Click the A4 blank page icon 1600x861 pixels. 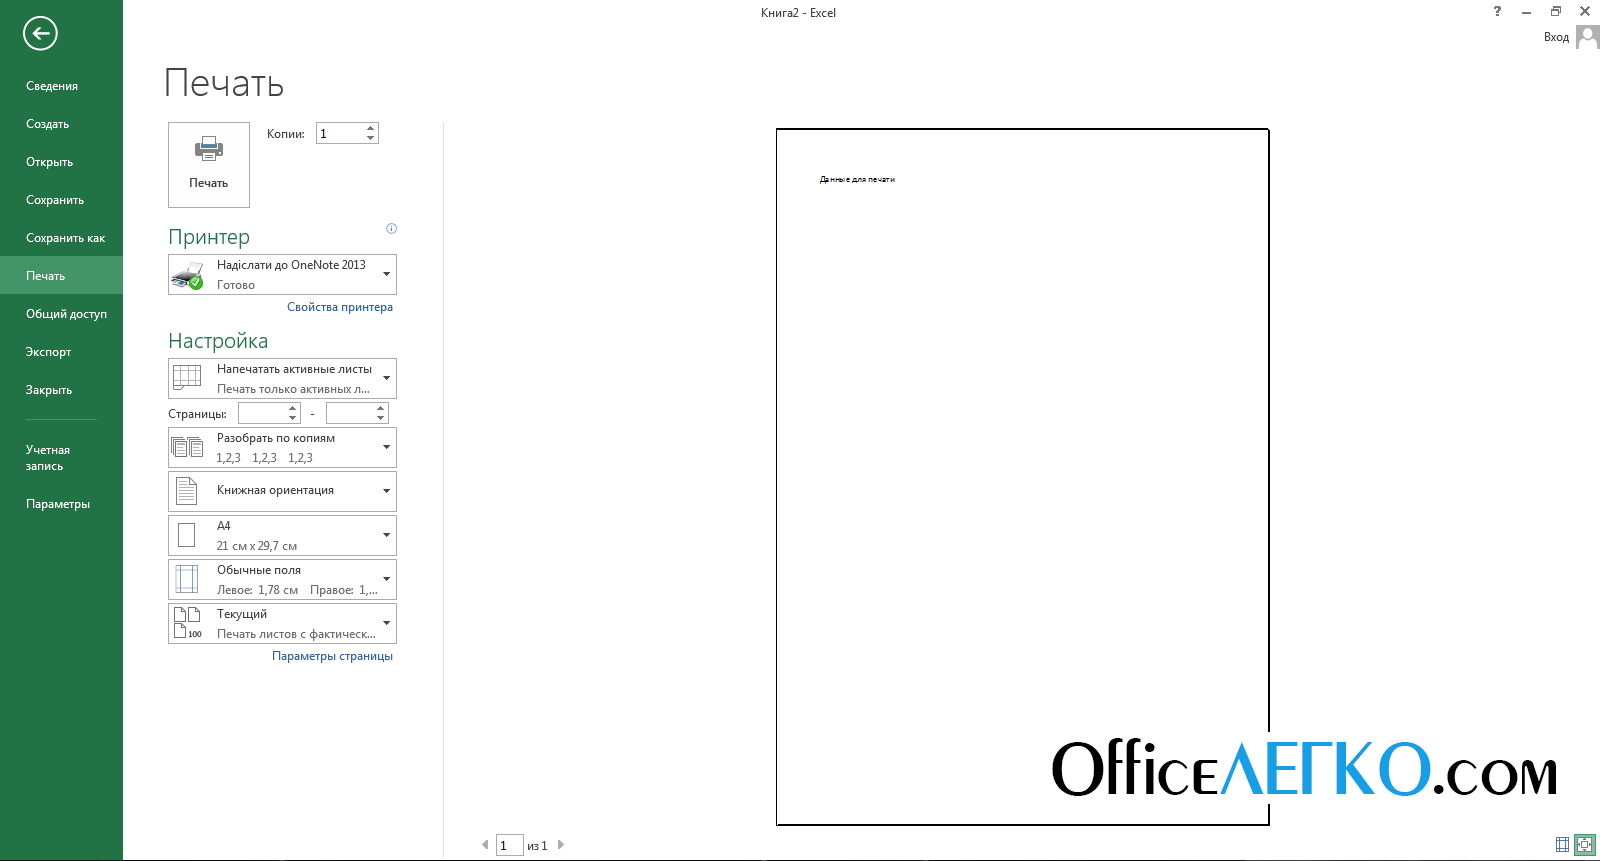[187, 535]
